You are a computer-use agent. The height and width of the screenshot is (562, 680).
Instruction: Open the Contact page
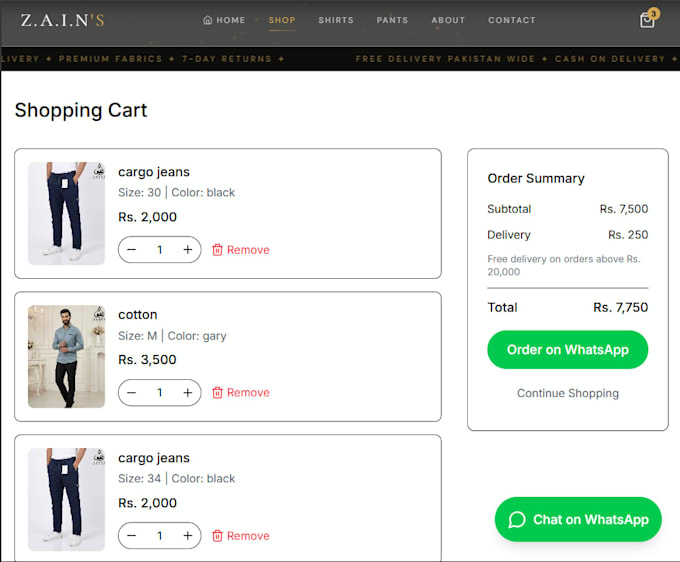pyautogui.click(x=512, y=20)
